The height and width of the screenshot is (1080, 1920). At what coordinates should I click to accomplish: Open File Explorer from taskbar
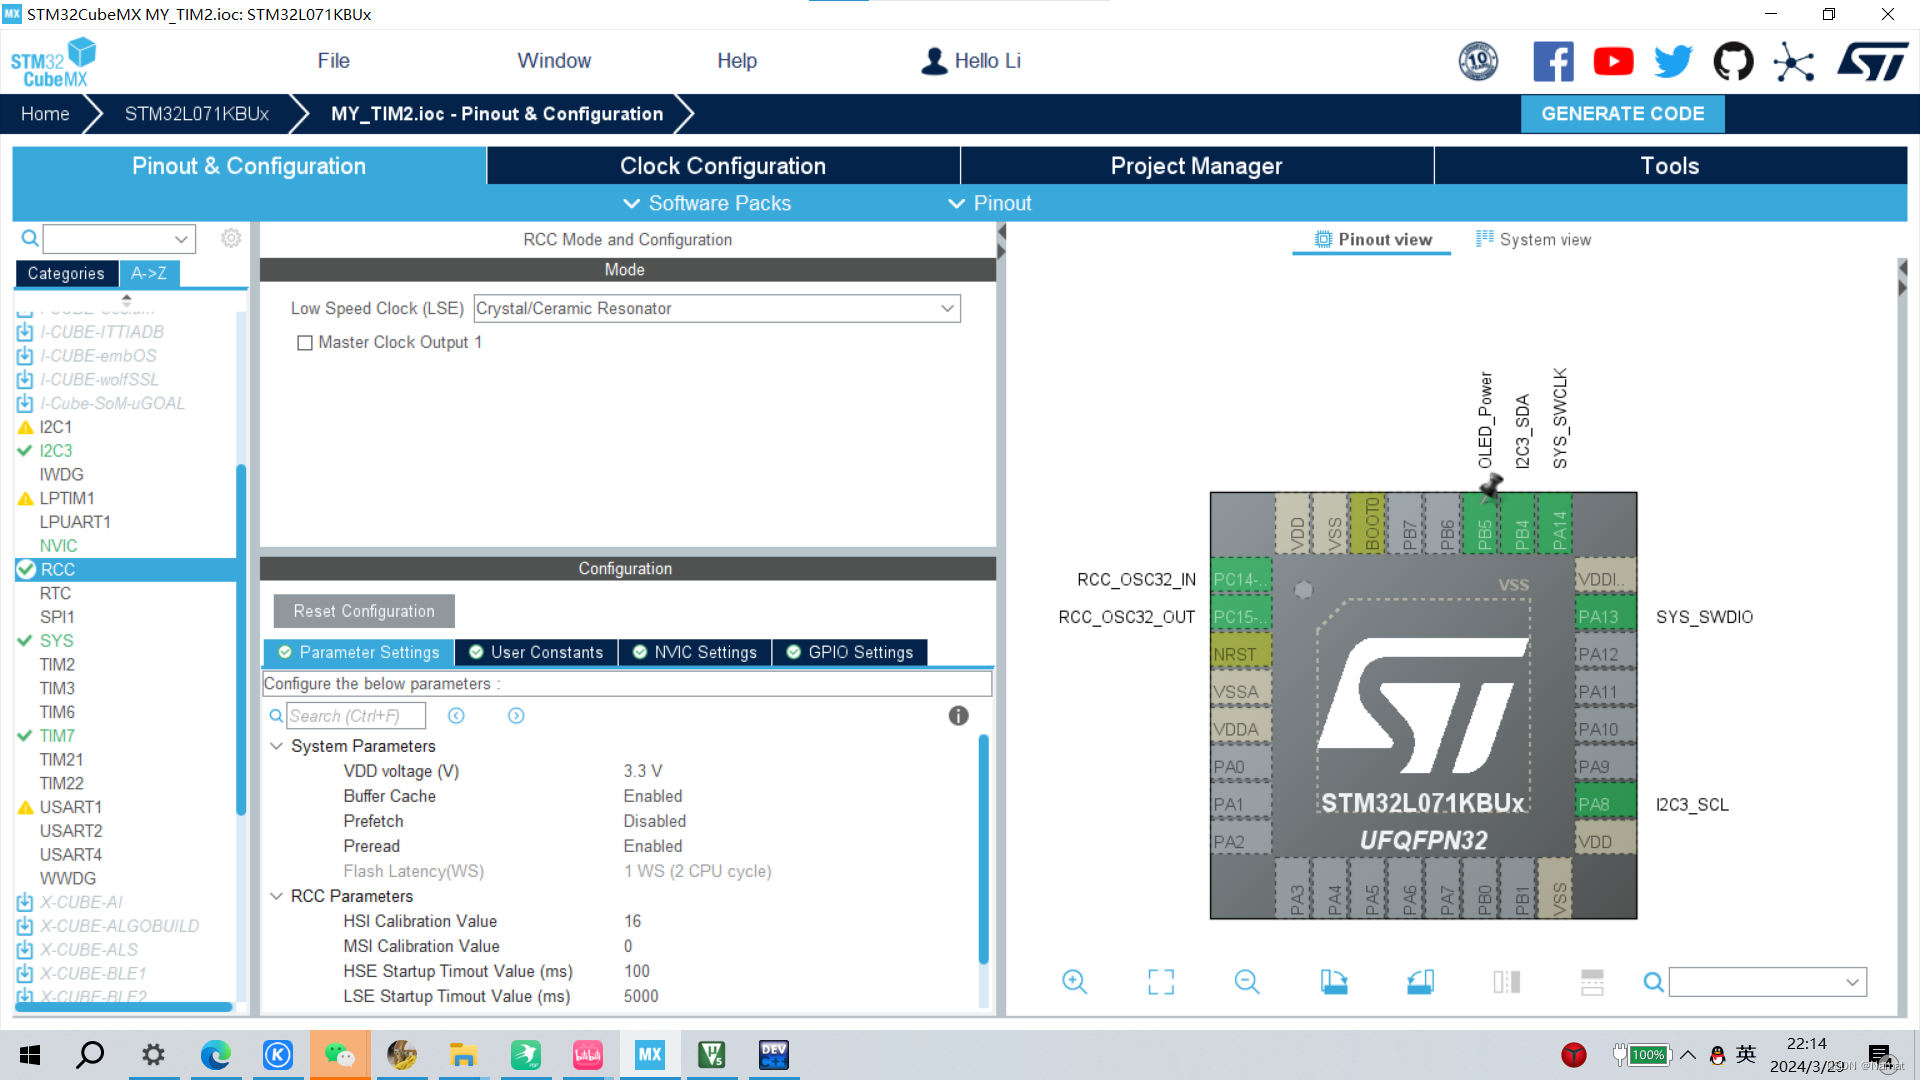coord(463,1055)
